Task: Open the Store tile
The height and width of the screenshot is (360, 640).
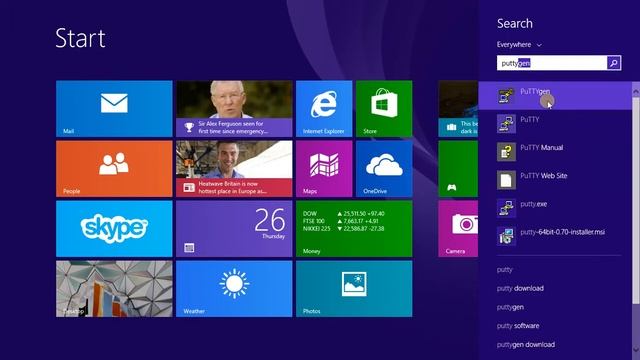Action: tap(384, 109)
